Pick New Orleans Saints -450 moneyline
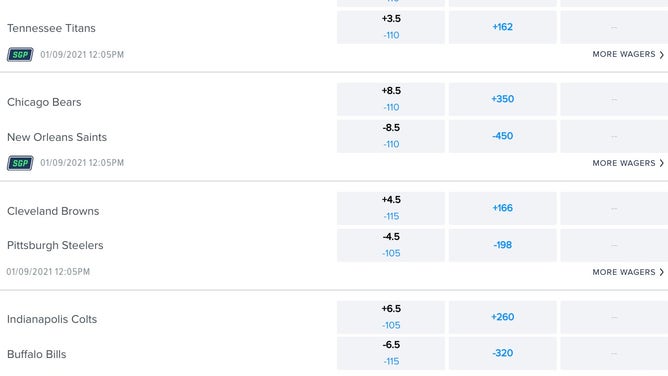The height and width of the screenshot is (376, 668). click(x=503, y=136)
